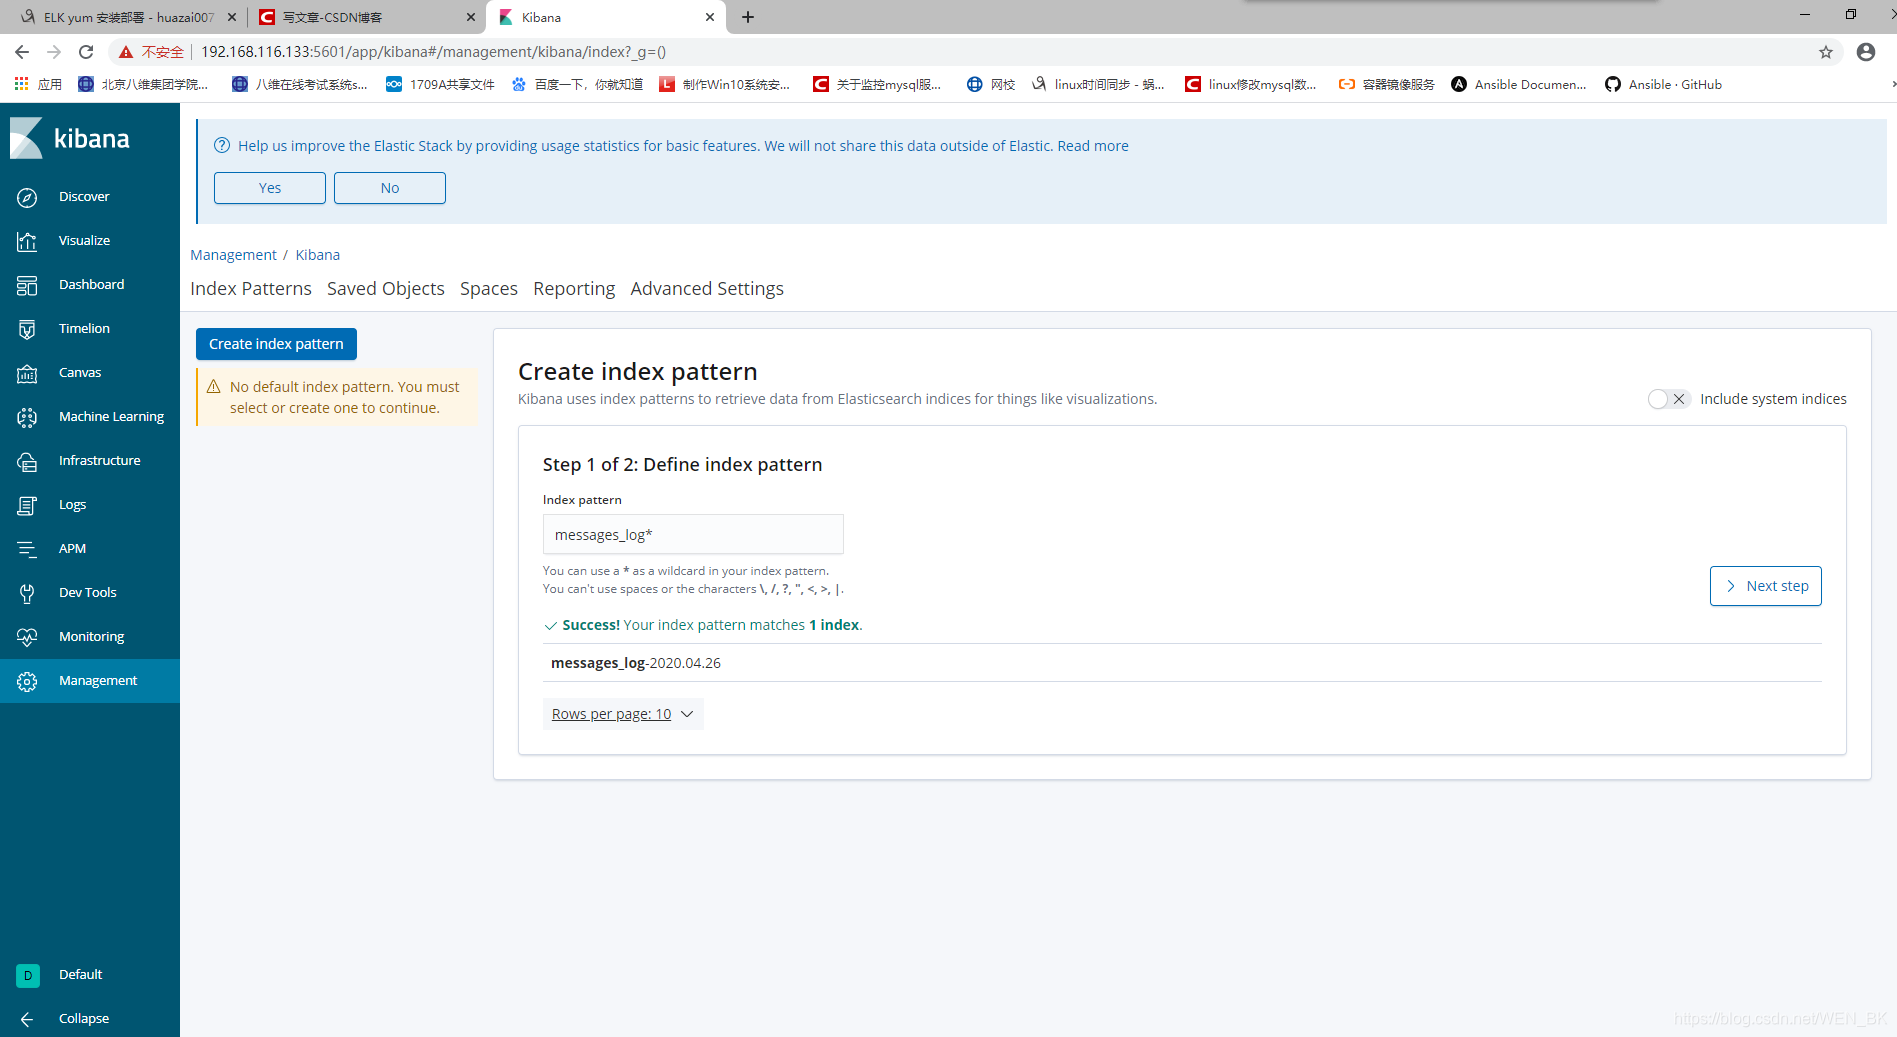Open the Dev Tools wrench icon
This screenshot has height=1037, width=1897.
point(27,593)
